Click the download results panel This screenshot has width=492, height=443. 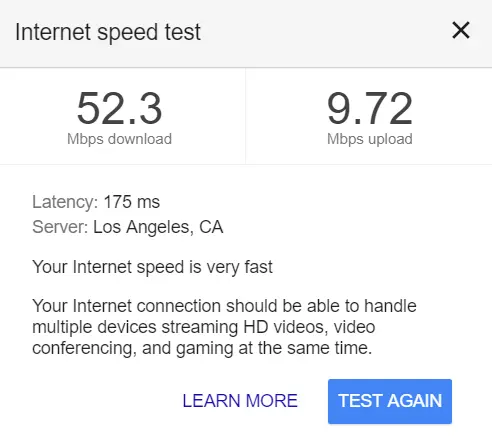[122, 116]
